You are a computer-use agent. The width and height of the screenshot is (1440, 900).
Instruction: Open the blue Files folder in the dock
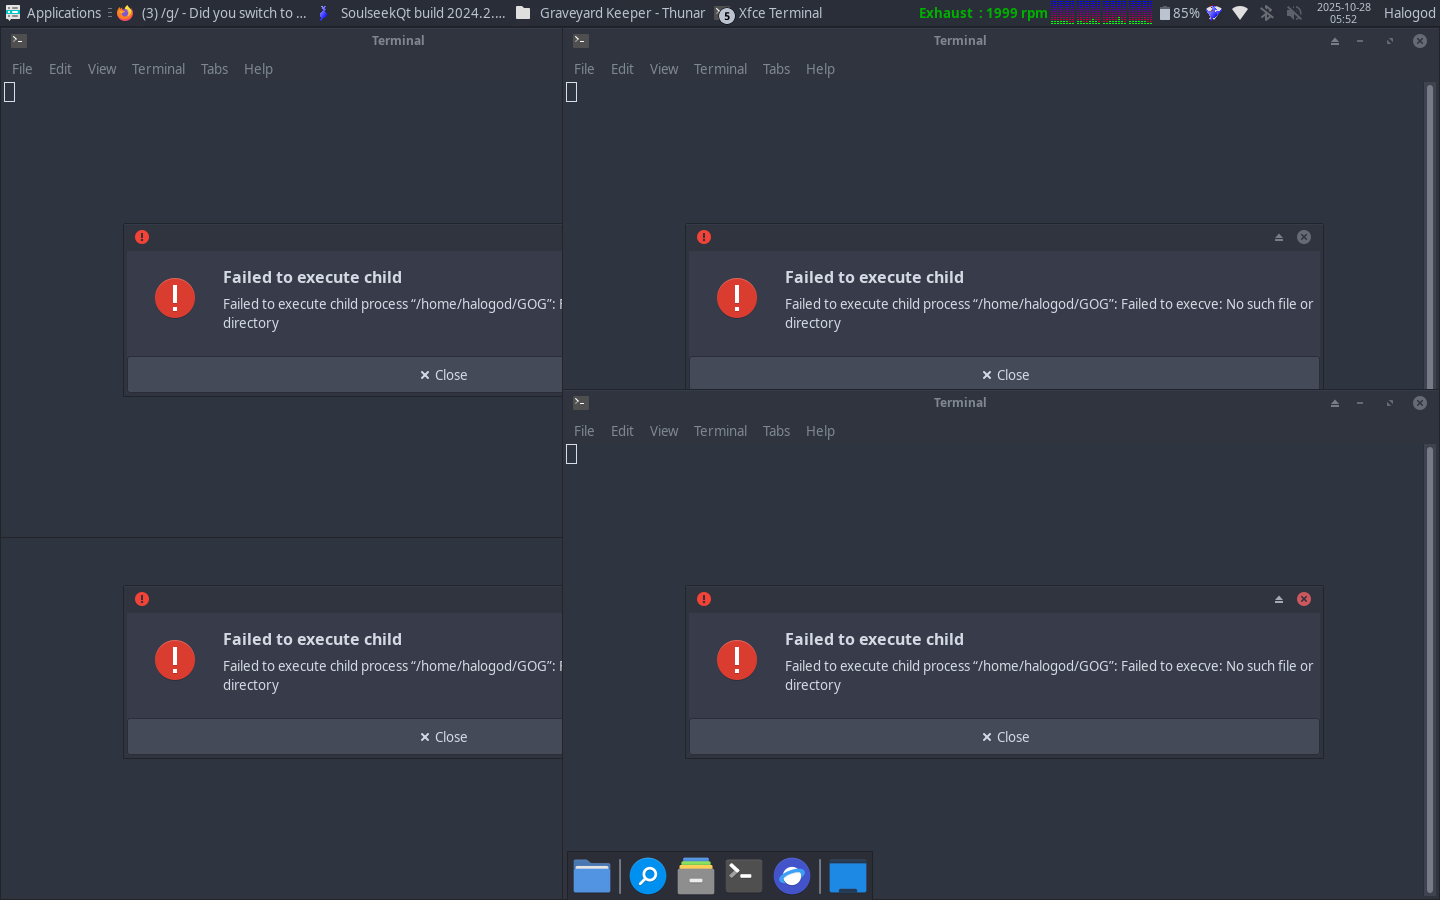(592, 876)
